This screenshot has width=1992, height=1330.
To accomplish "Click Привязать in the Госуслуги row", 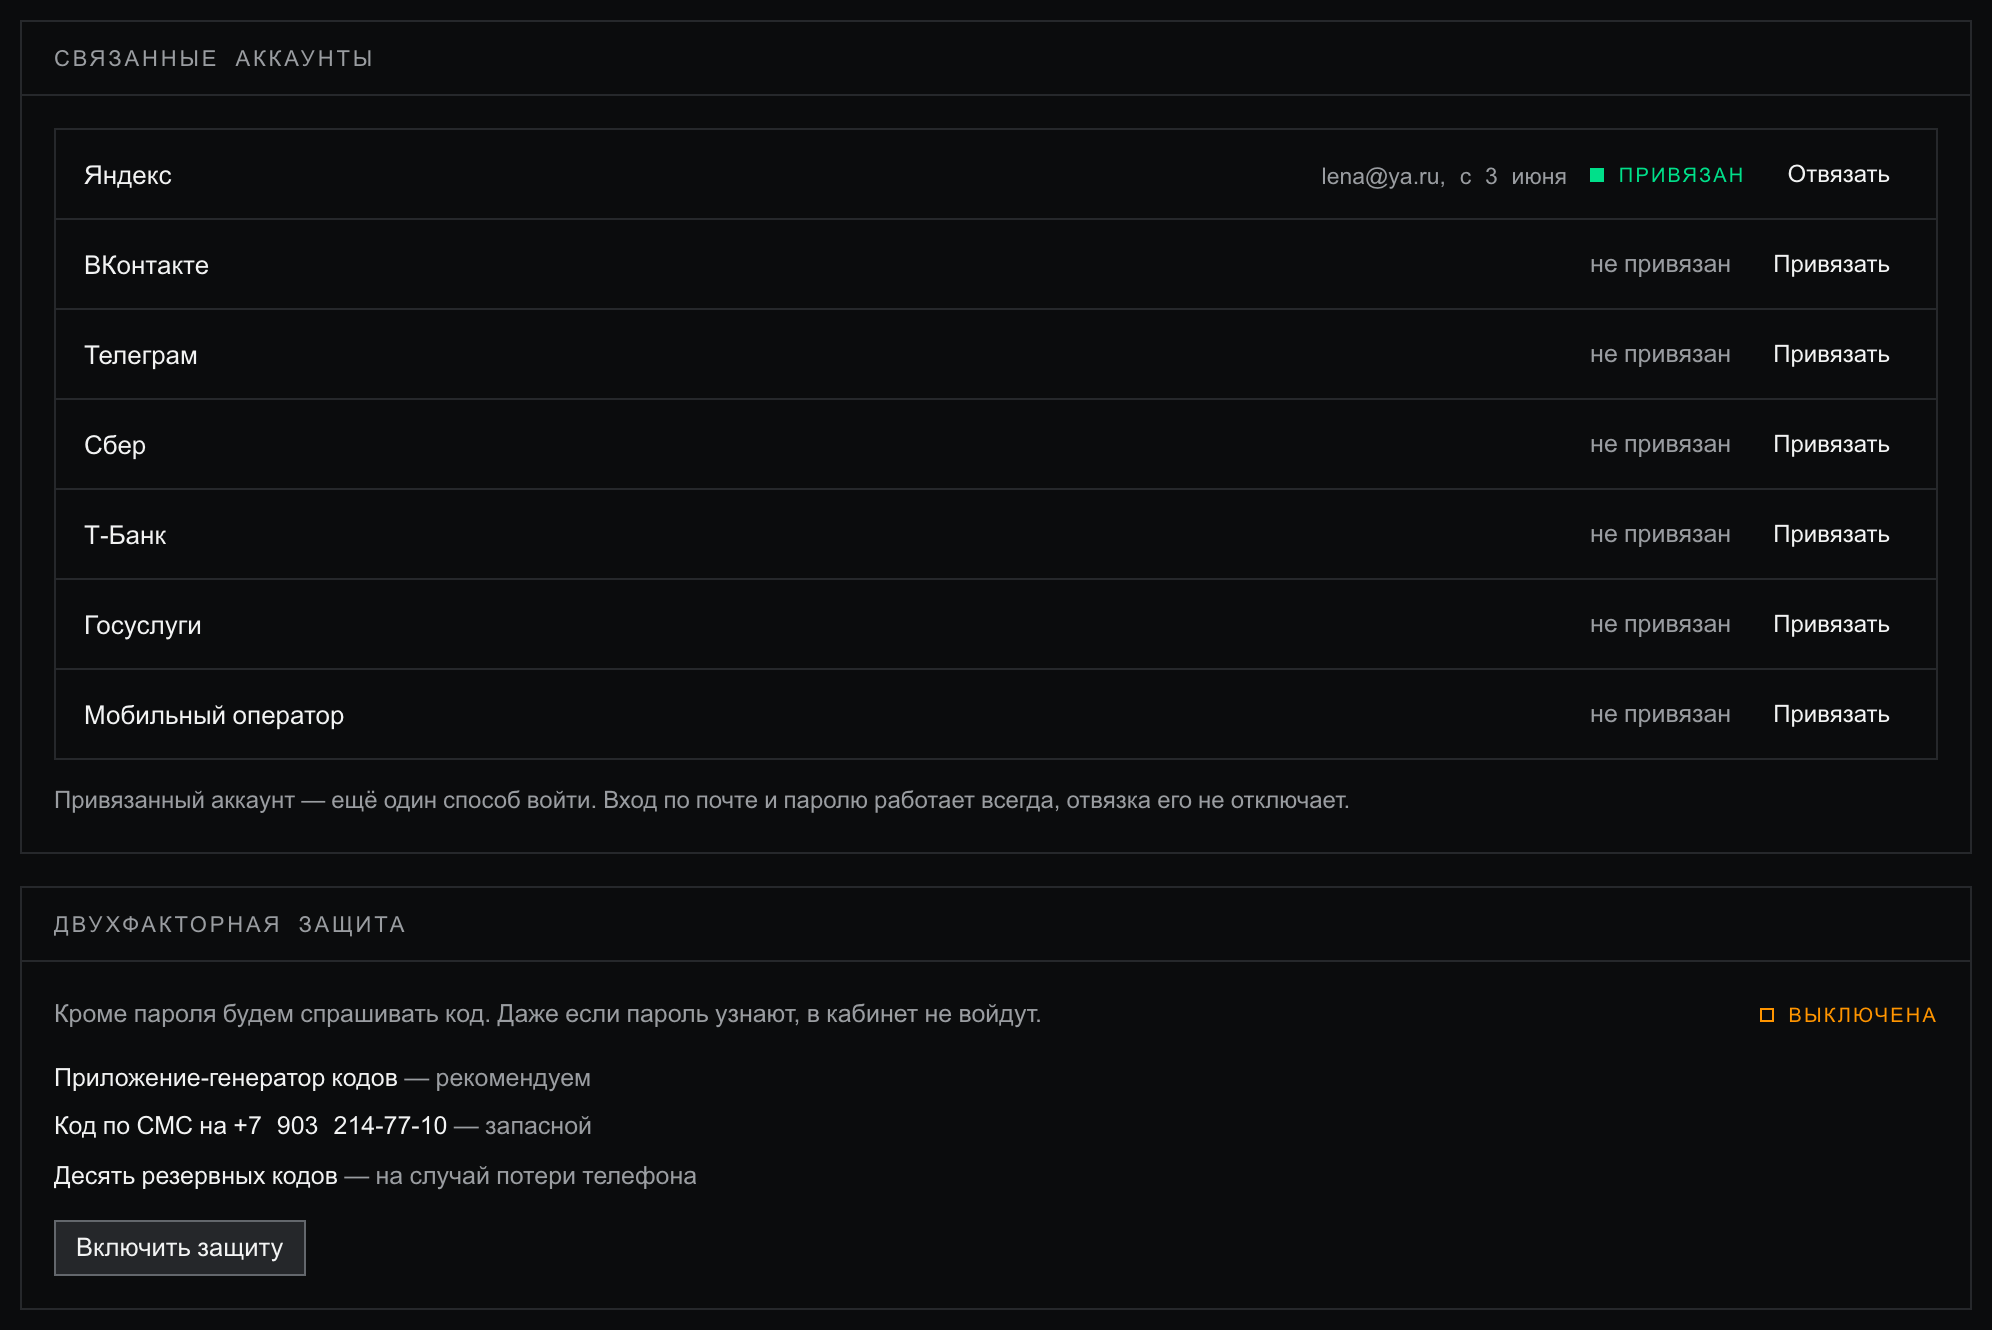I will click(x=1831, y=624).
